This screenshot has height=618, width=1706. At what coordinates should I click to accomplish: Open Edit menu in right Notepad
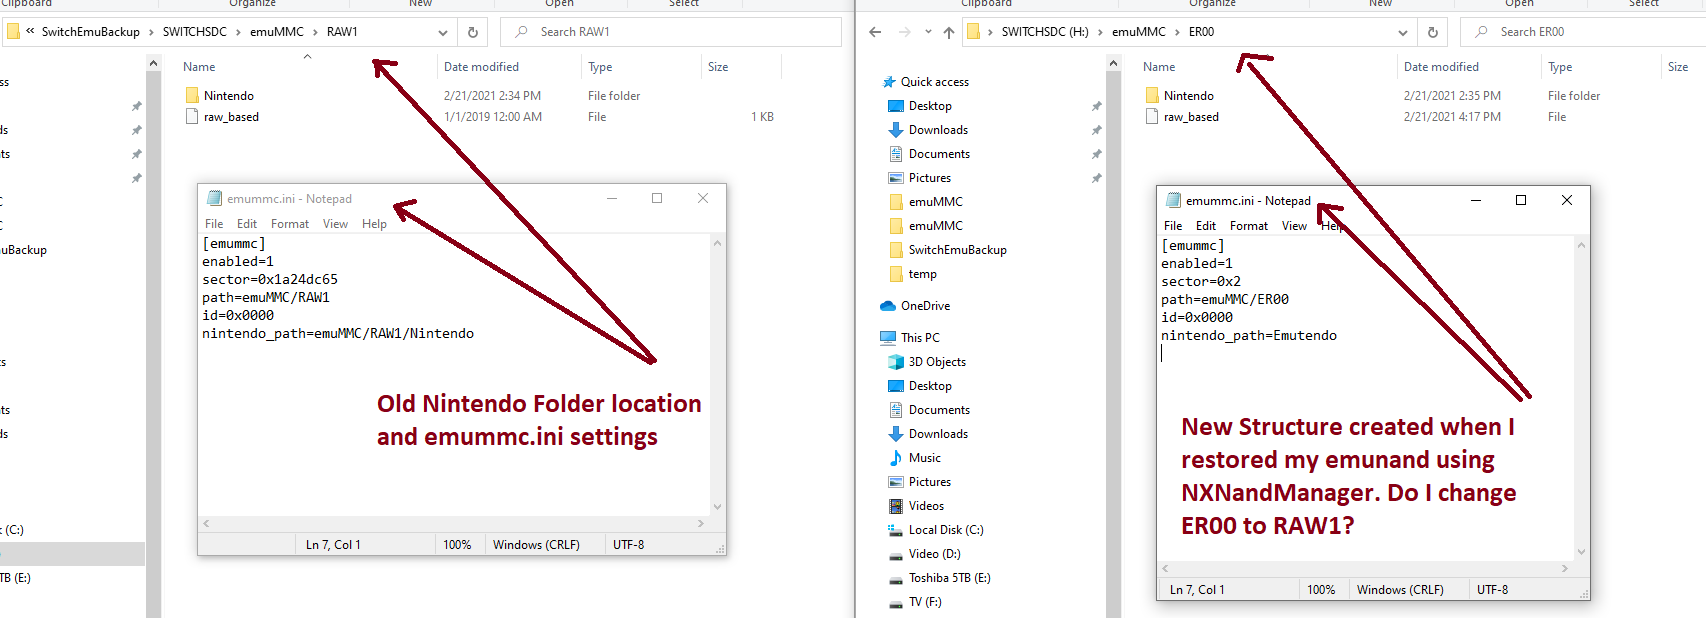[x=1206, y=226]
